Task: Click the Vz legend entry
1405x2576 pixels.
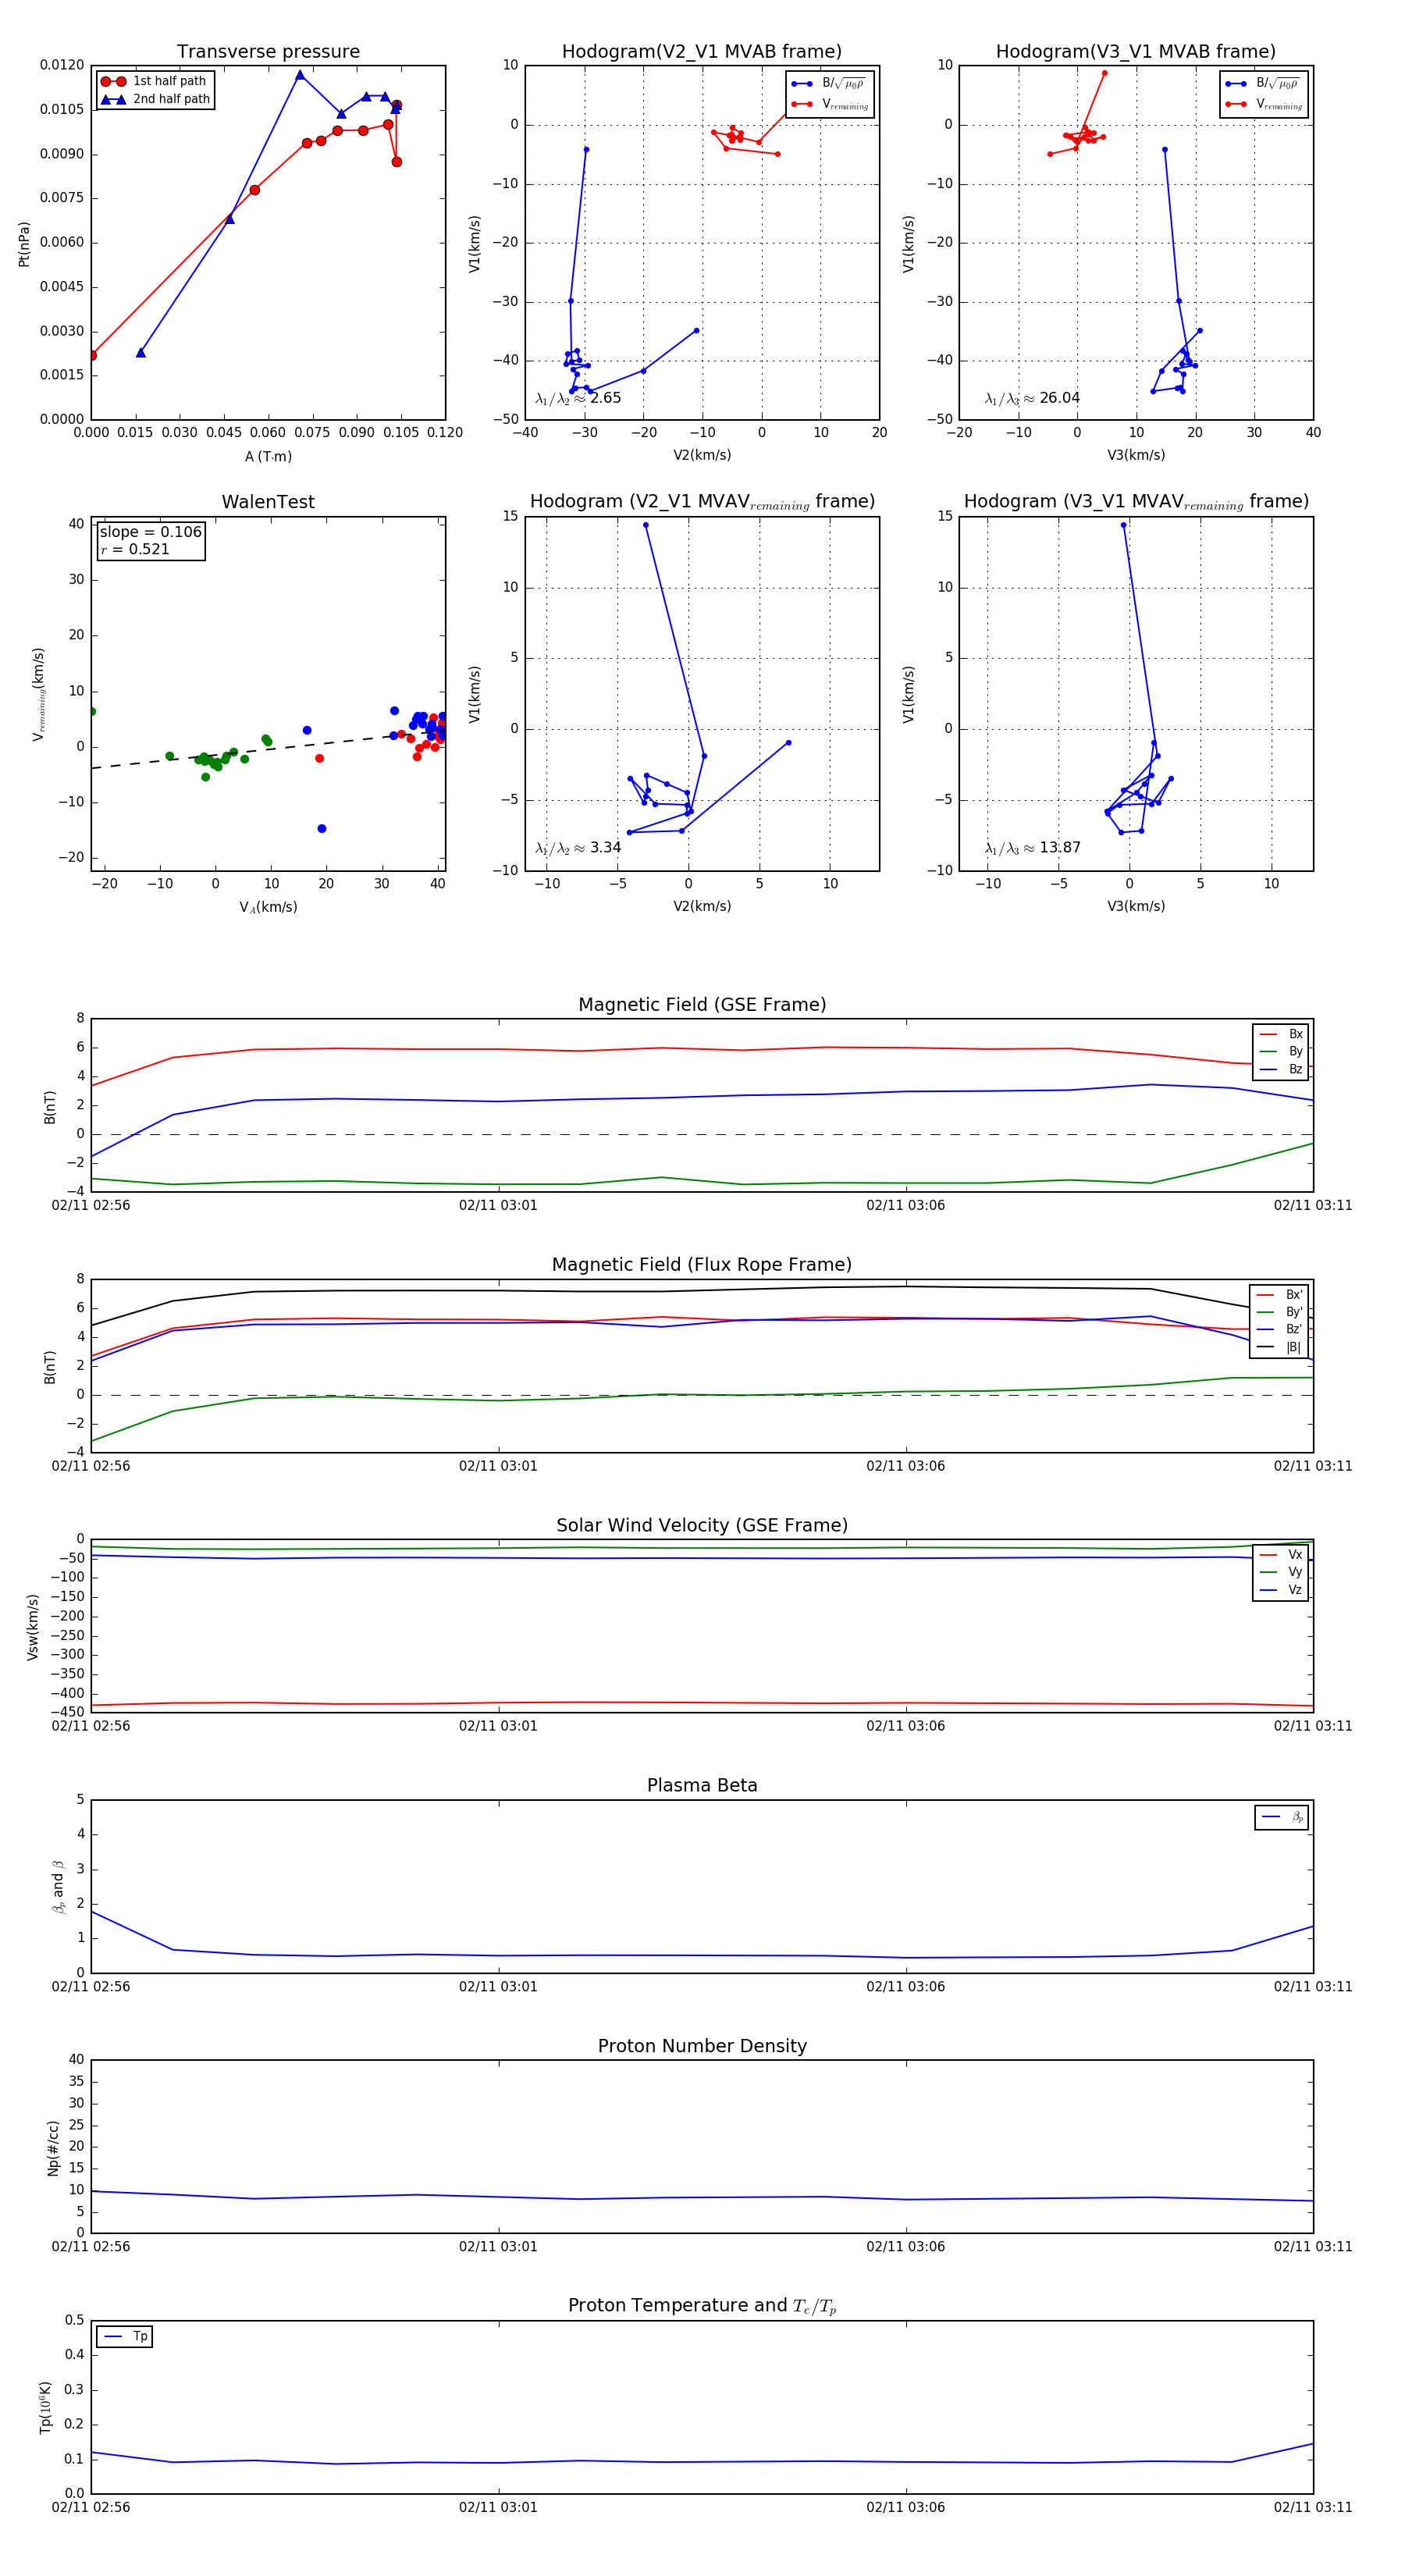Action: point(1281,1590)
